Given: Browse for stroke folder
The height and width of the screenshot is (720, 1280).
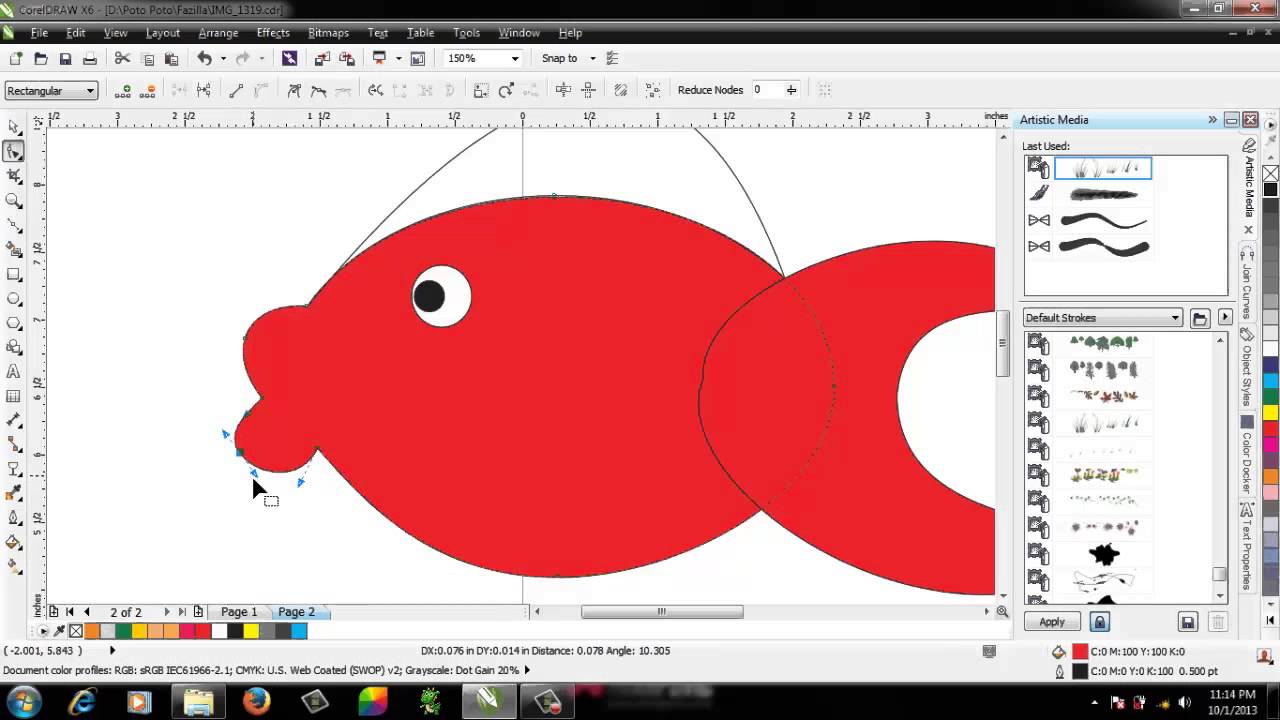Looking at the screenshot, I should (x=1200, y=318).
